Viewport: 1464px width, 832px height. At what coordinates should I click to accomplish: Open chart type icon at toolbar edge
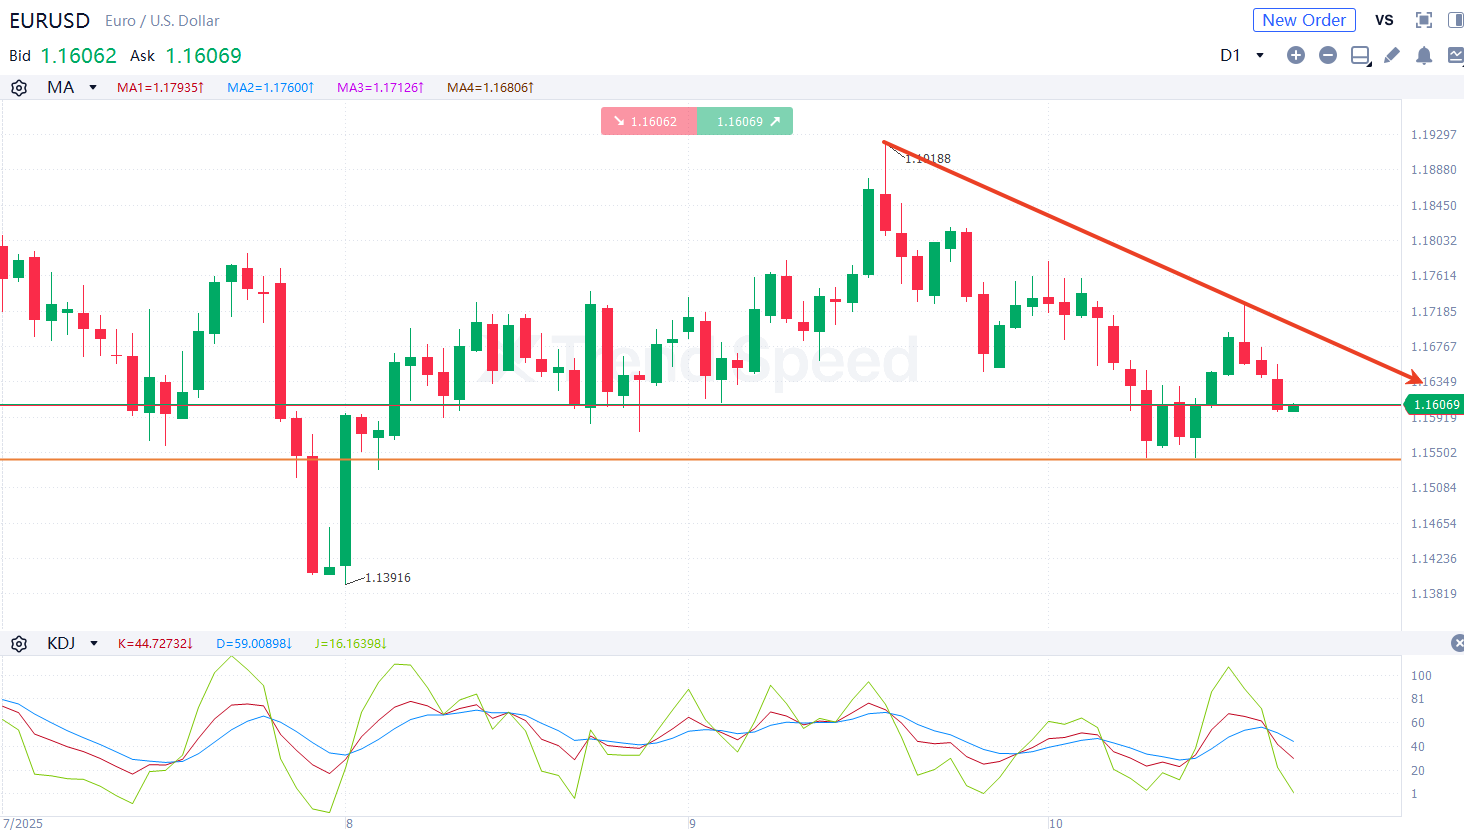(1456, 56)
